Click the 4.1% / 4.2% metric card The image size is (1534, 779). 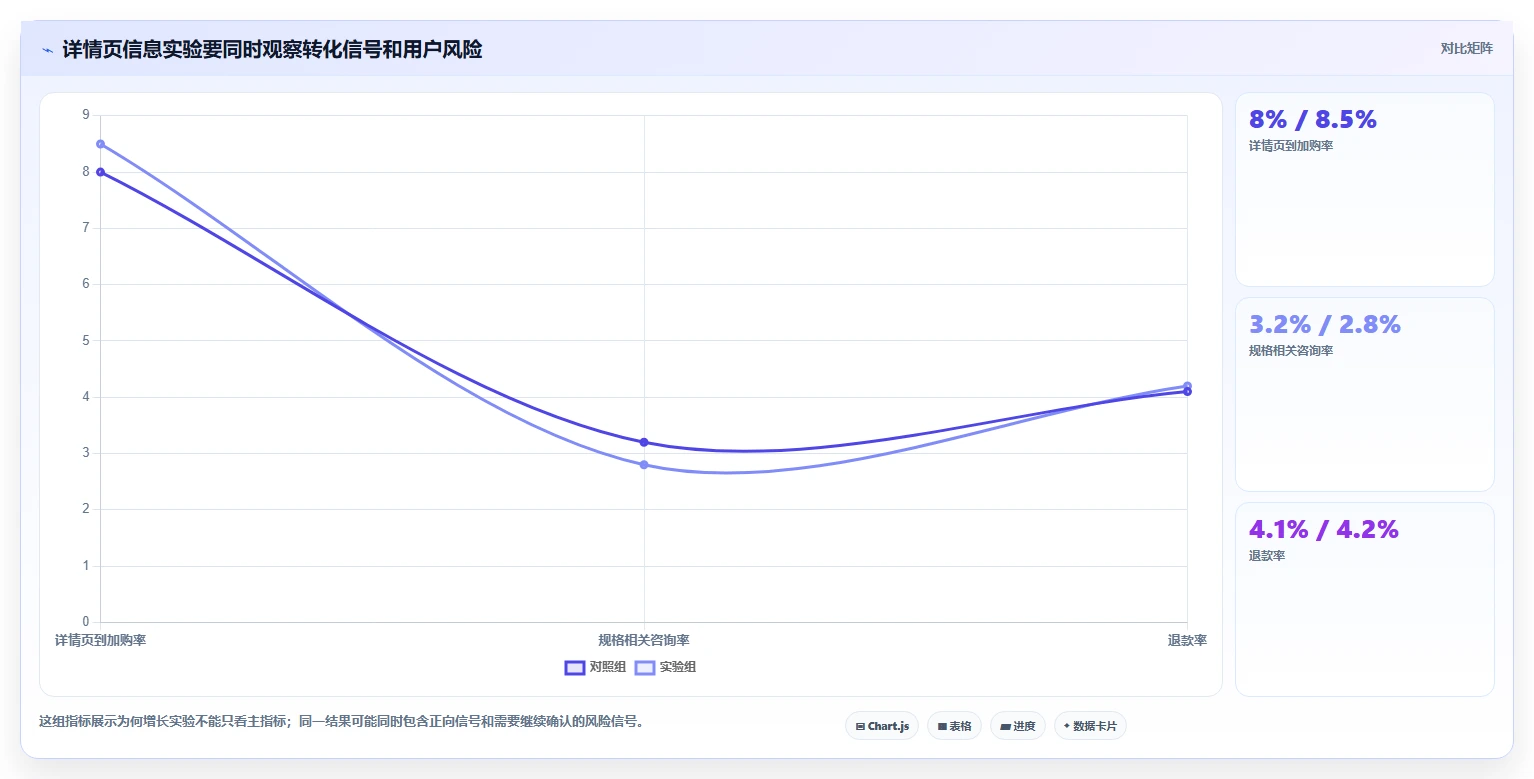tap(1365, 599)
